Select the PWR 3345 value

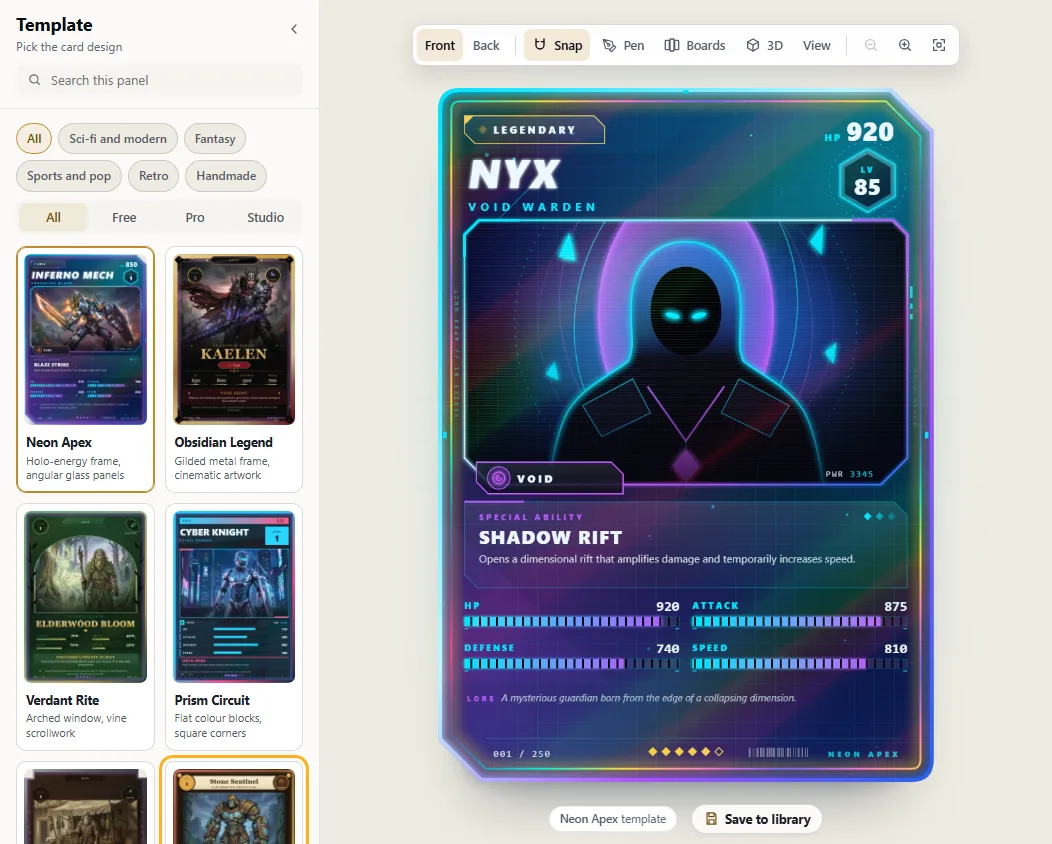[849, 474]
